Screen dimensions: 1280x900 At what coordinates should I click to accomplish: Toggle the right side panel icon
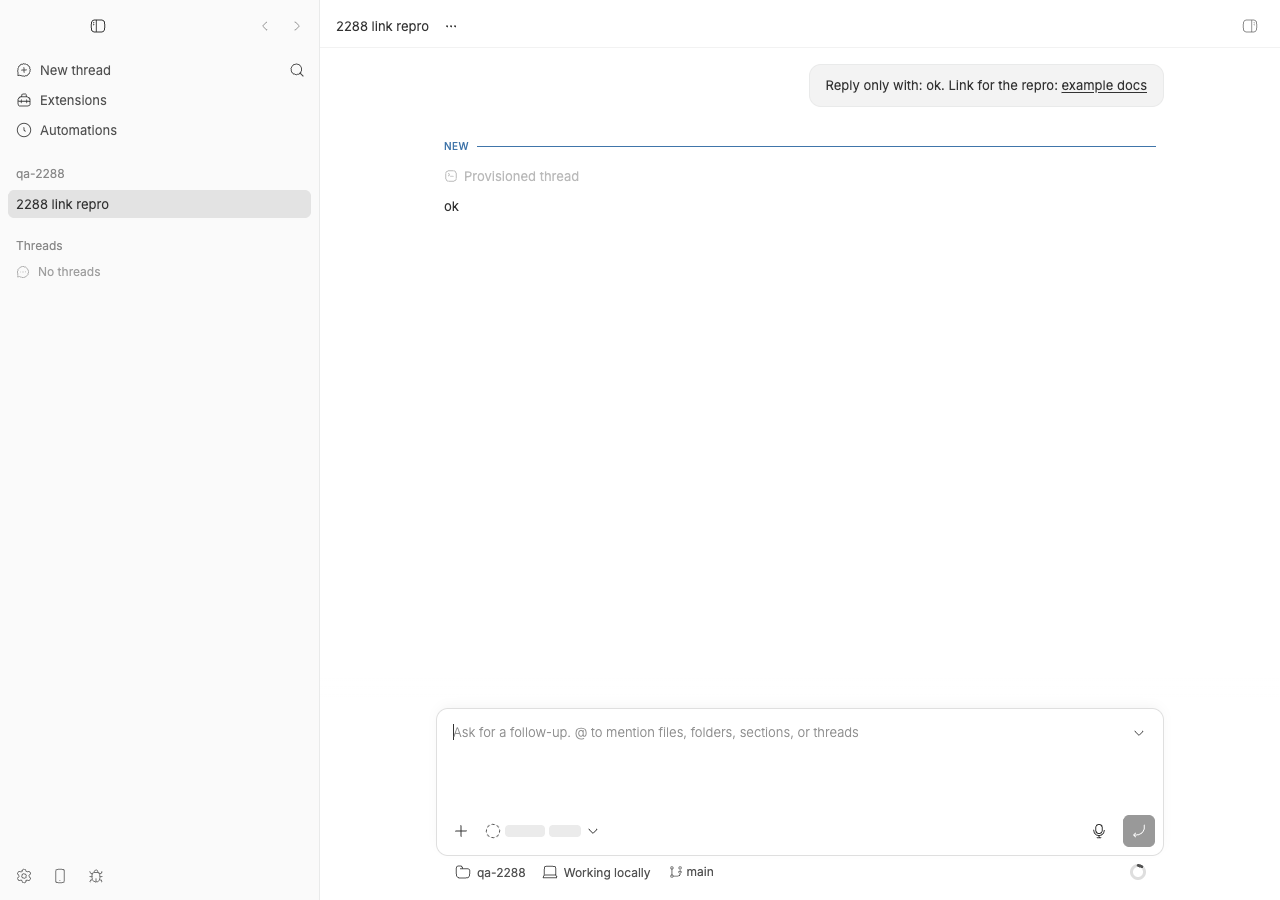pyautogui.click(x=1250, y=26)
